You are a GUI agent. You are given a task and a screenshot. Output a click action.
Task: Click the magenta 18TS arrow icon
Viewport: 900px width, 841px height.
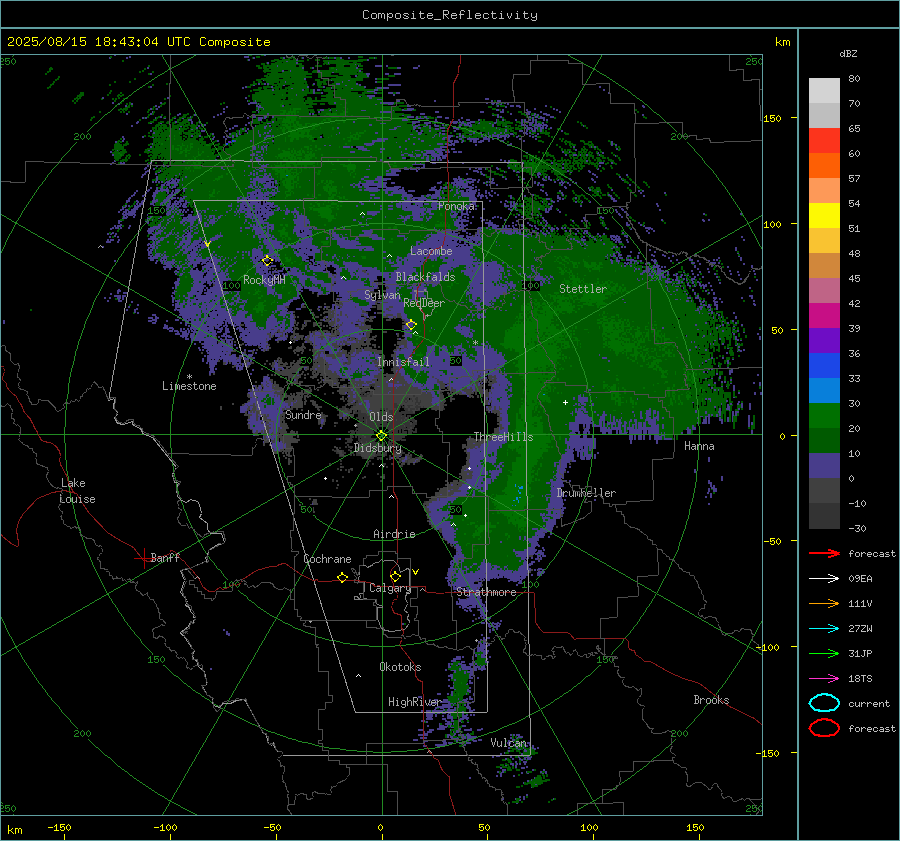[x=824, y=679]
